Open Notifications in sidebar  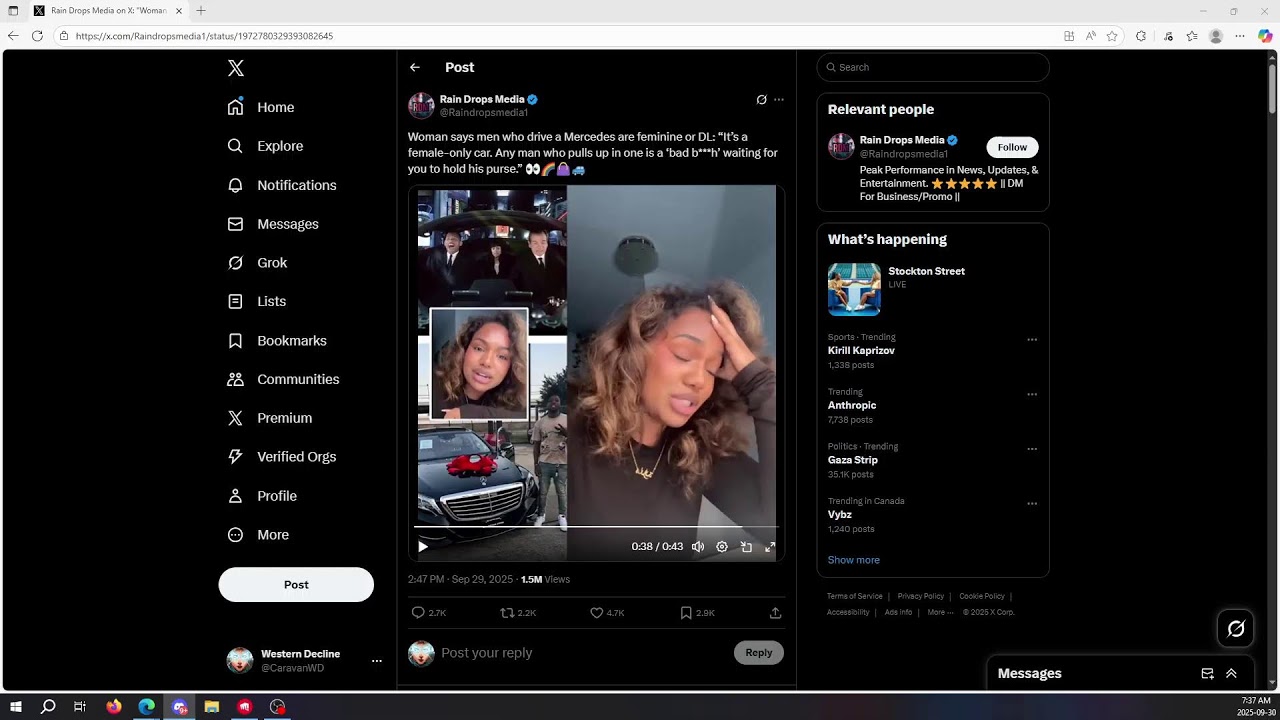point(296,185)
